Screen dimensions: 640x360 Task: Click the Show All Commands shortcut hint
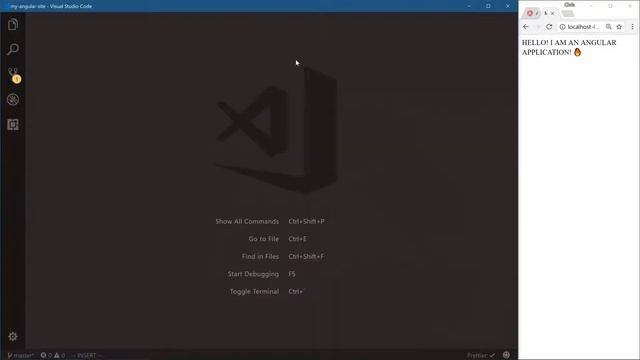(270, 221)
